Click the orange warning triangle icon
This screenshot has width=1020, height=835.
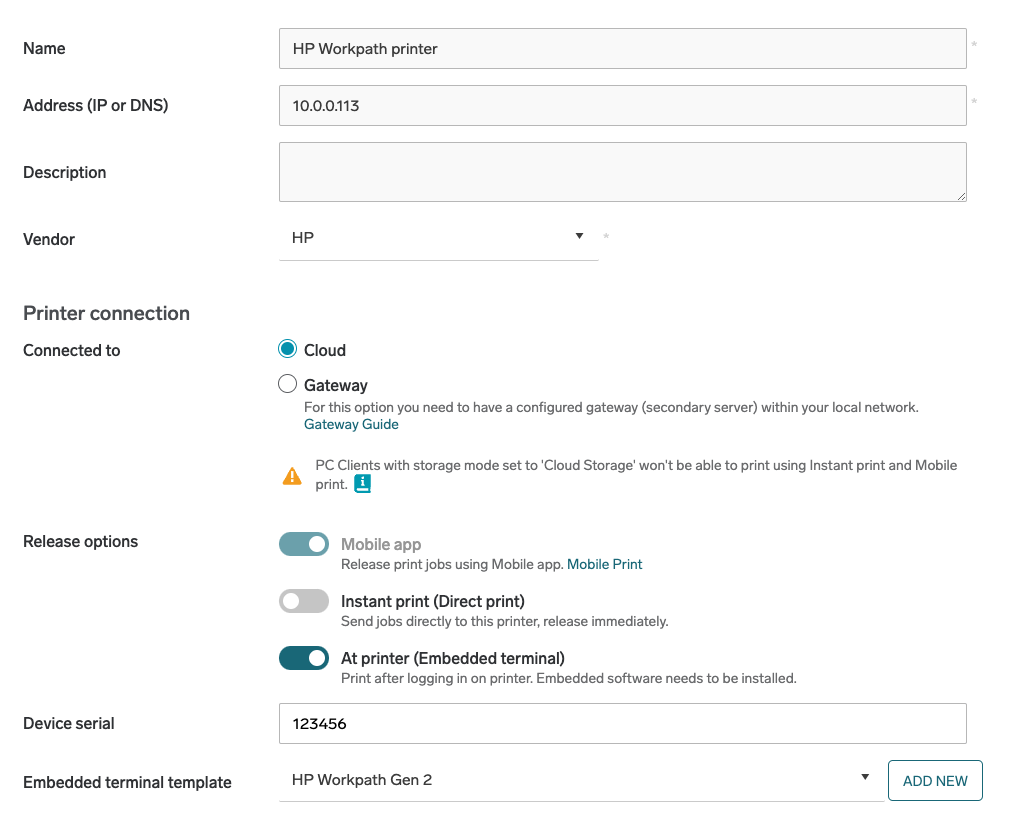[x=292, y=476]
